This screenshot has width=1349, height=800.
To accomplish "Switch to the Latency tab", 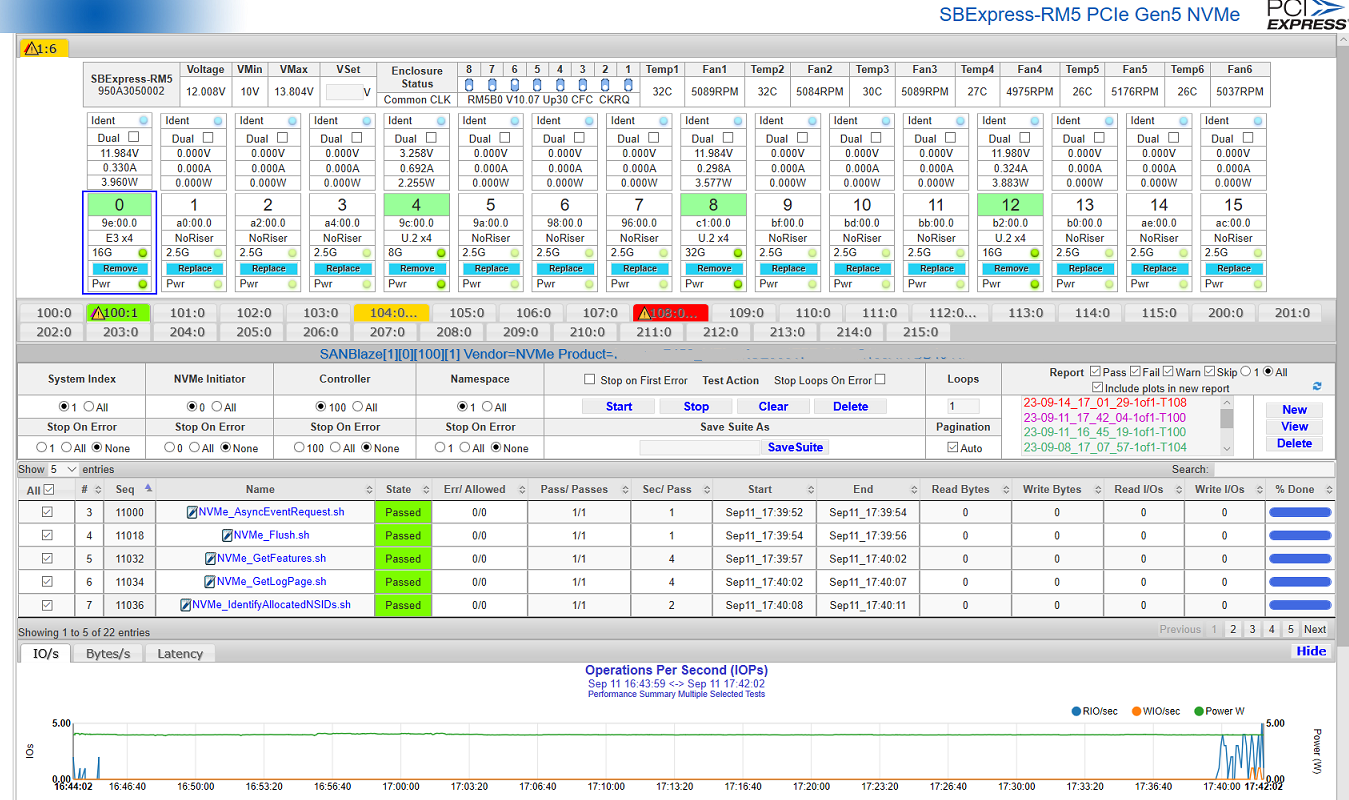I will 180,653.
